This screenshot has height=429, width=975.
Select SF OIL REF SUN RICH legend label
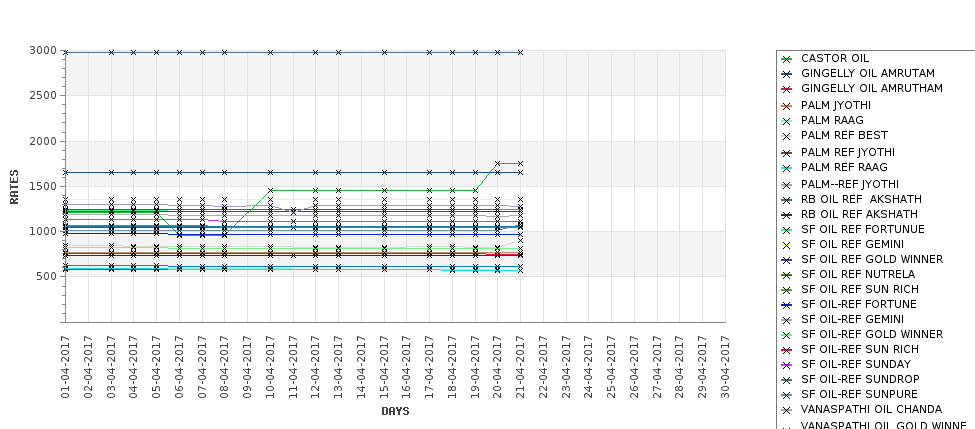[859, 289]
